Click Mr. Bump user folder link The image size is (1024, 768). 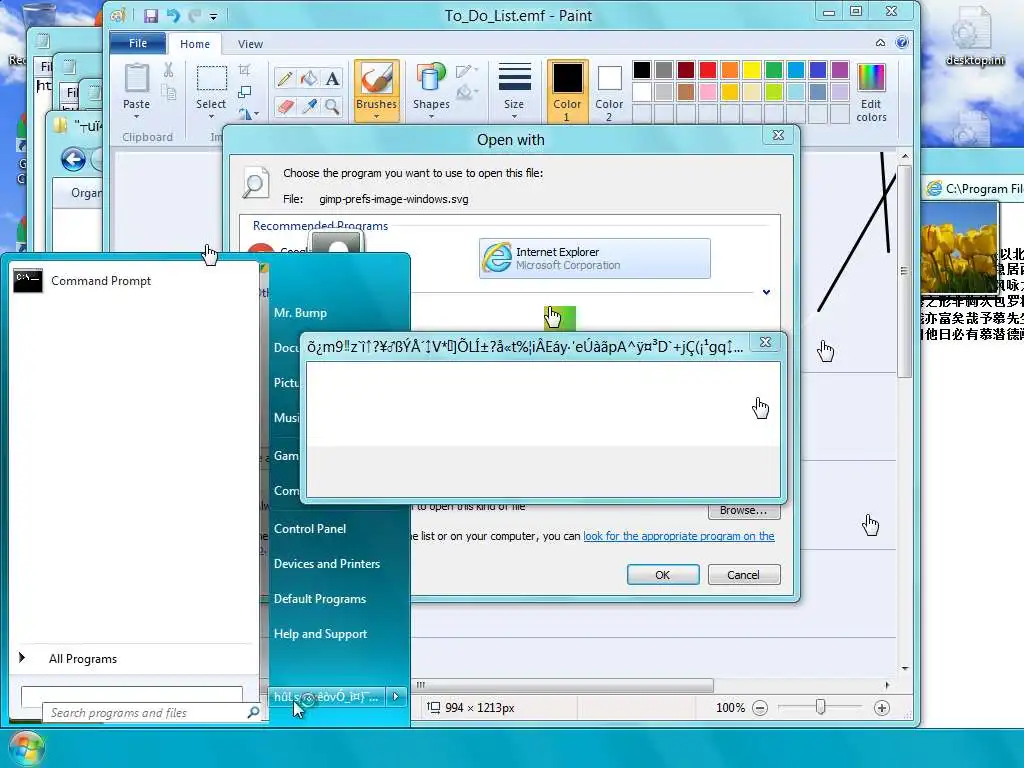(x=300, y=312)
